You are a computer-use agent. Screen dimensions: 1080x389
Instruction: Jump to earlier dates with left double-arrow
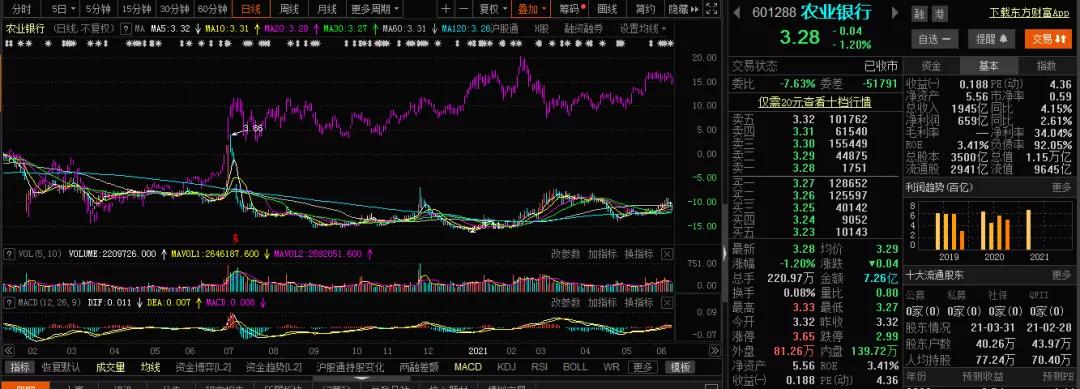pos(8,350)
